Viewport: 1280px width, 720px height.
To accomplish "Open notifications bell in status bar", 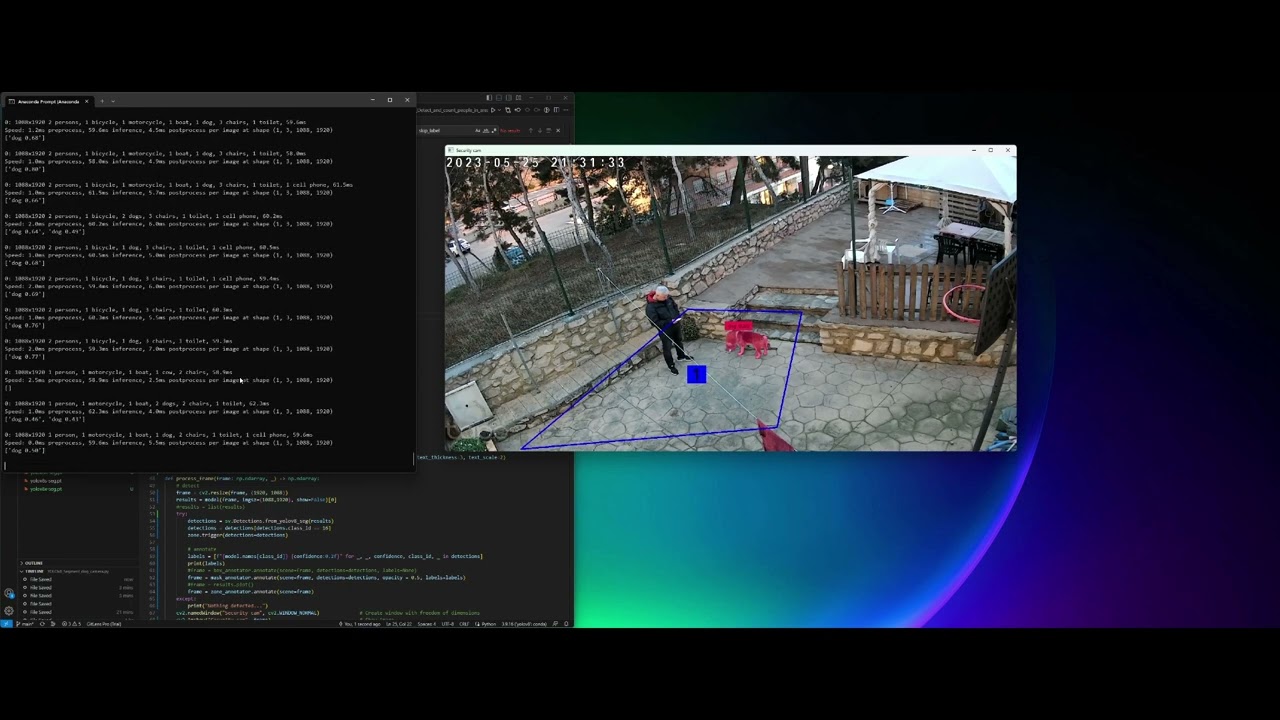I will click(x=565, y=624).
